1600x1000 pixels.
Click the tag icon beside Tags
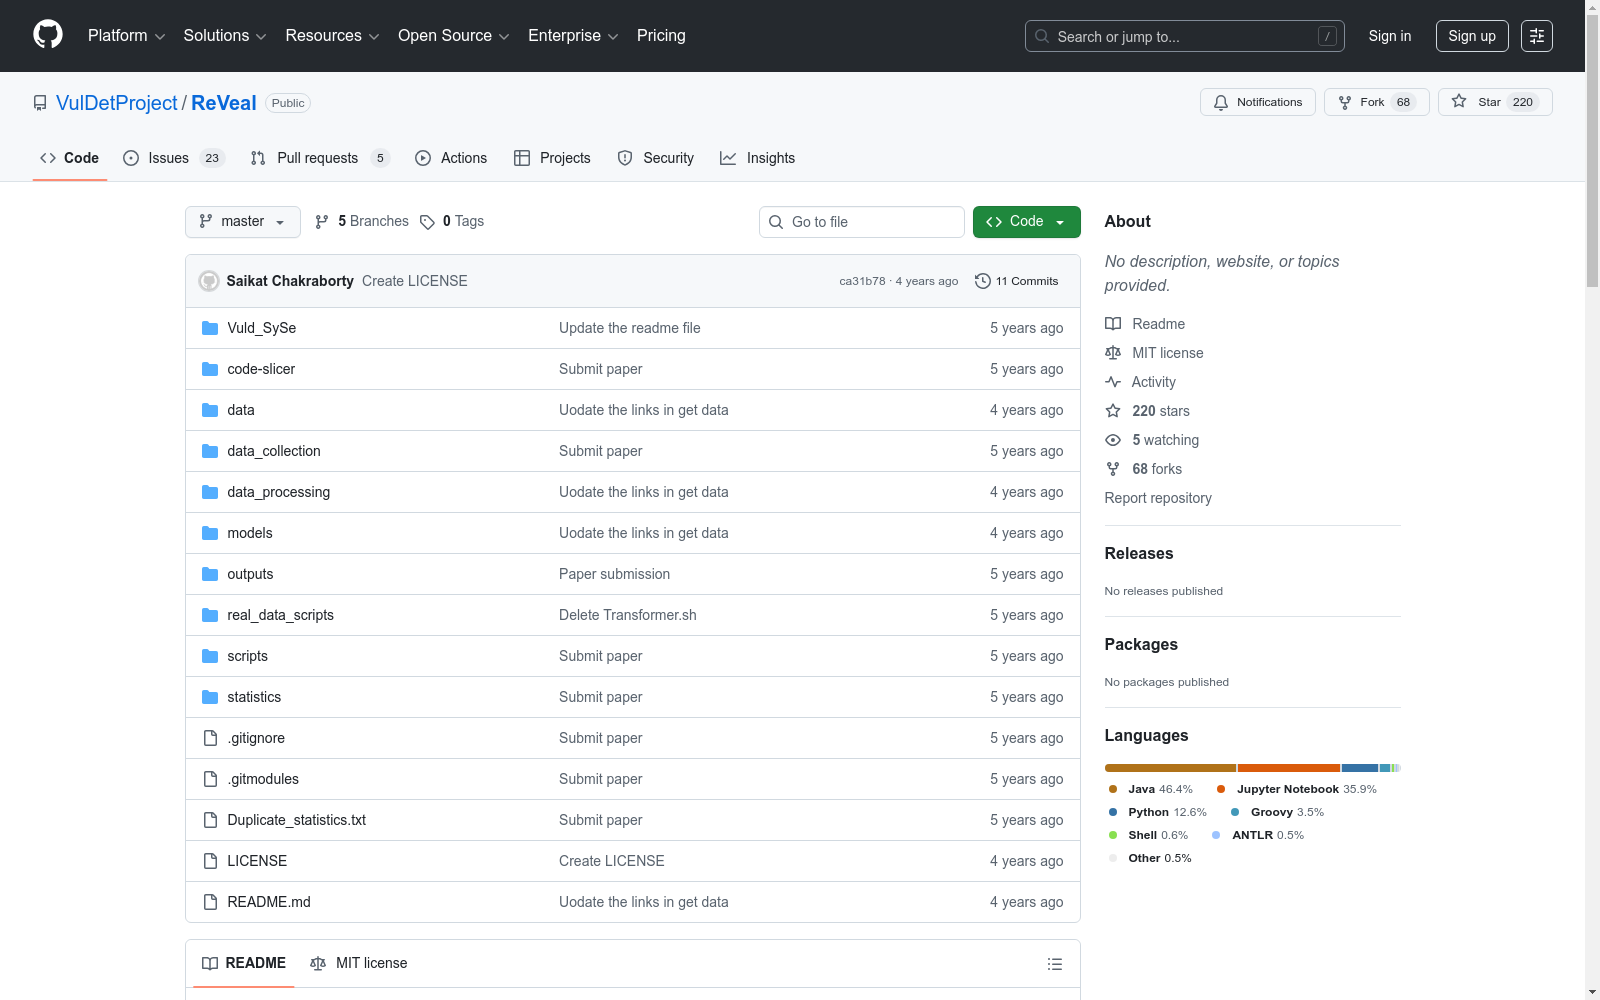click(x=427, y=222)
